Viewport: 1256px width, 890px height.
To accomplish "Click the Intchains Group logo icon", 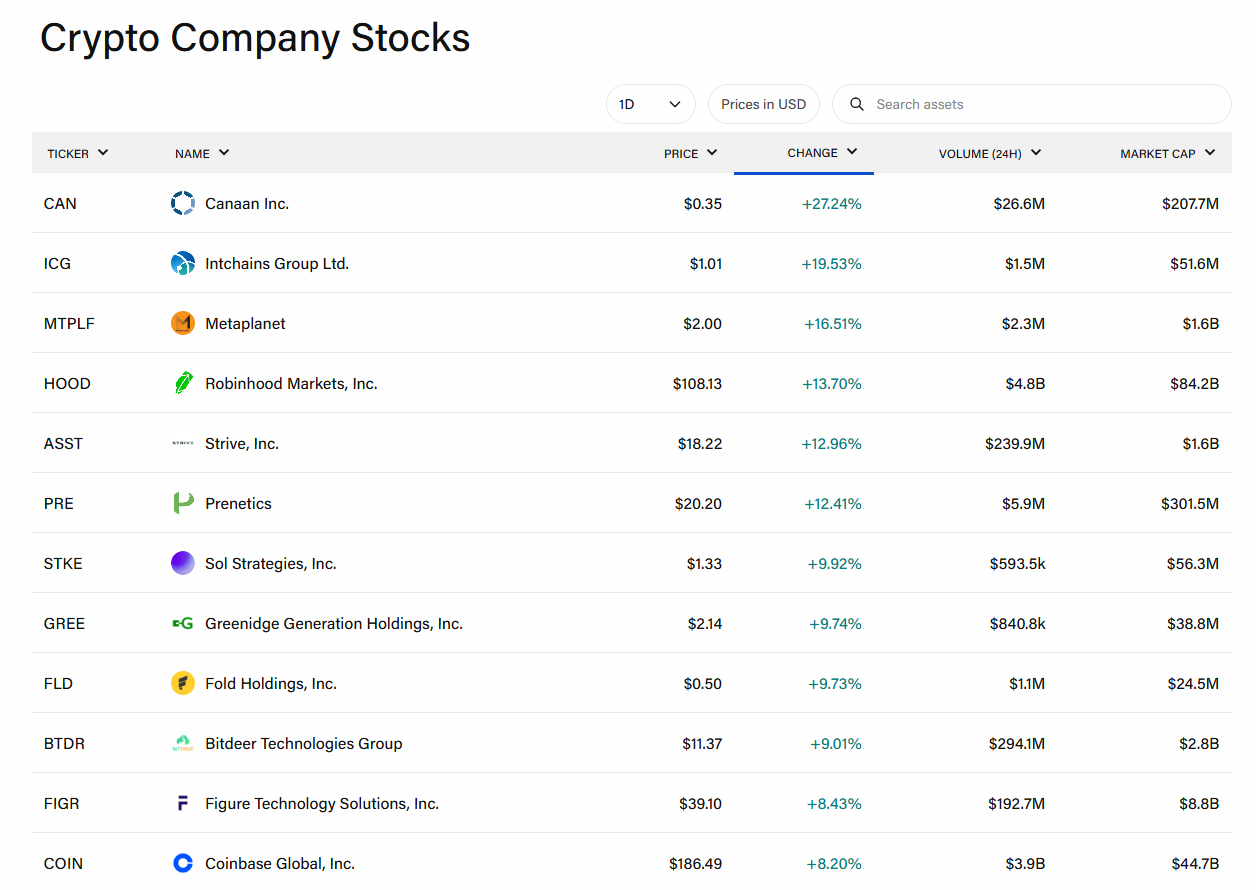I will click(183, 264).
